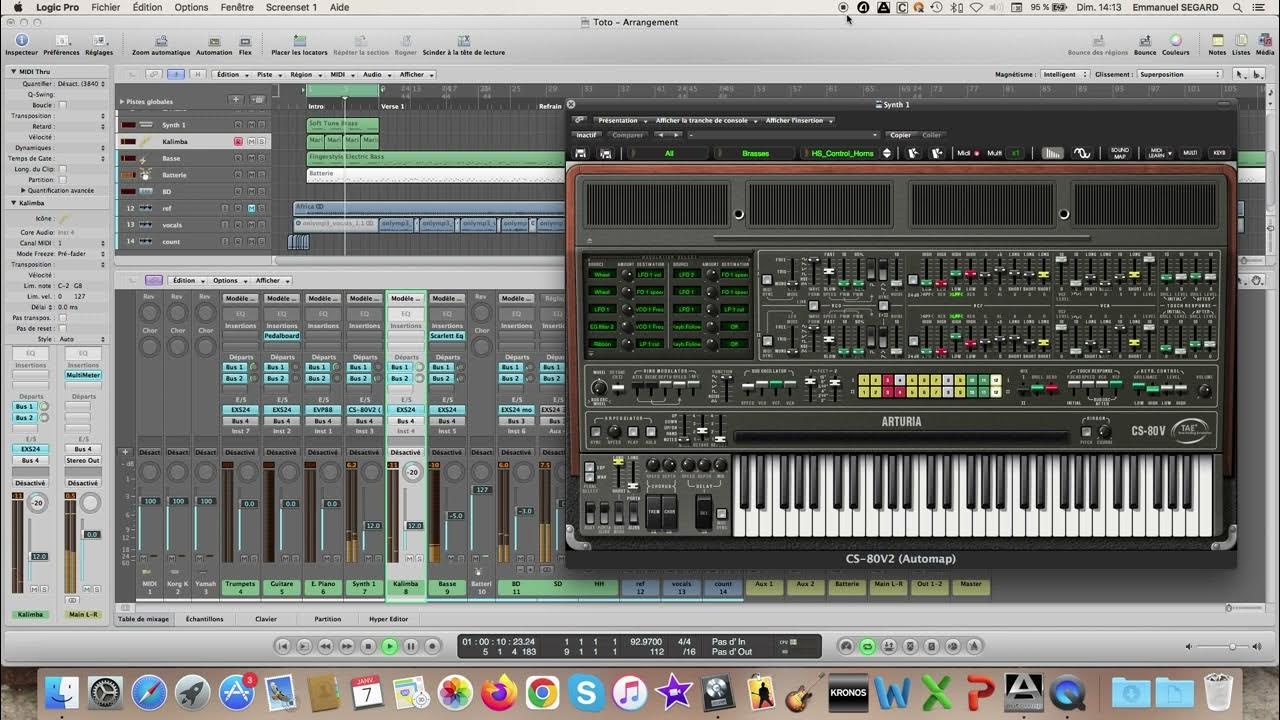Click the EXS24 instrument slot on Kalimba strip
Screen dimensions: 1280x720
pos(405,410)
